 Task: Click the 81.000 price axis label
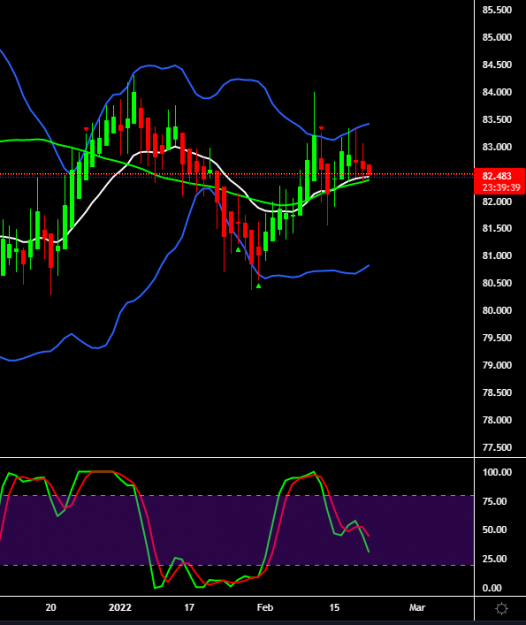[x=497, y=256]
